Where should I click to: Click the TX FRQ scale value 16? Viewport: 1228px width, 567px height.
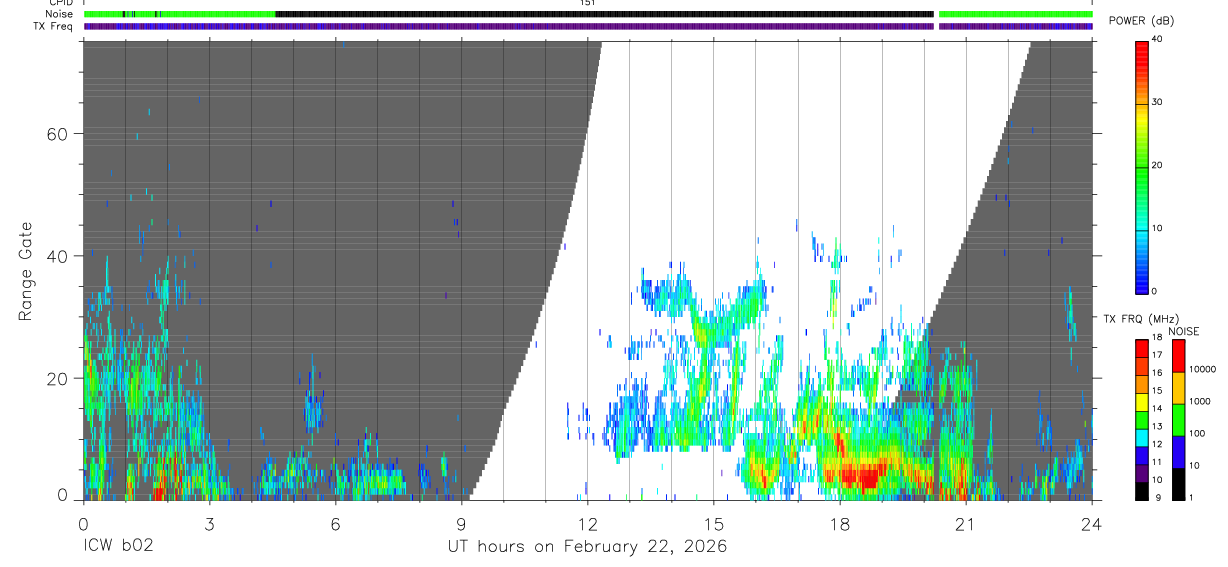[1159, 373]
